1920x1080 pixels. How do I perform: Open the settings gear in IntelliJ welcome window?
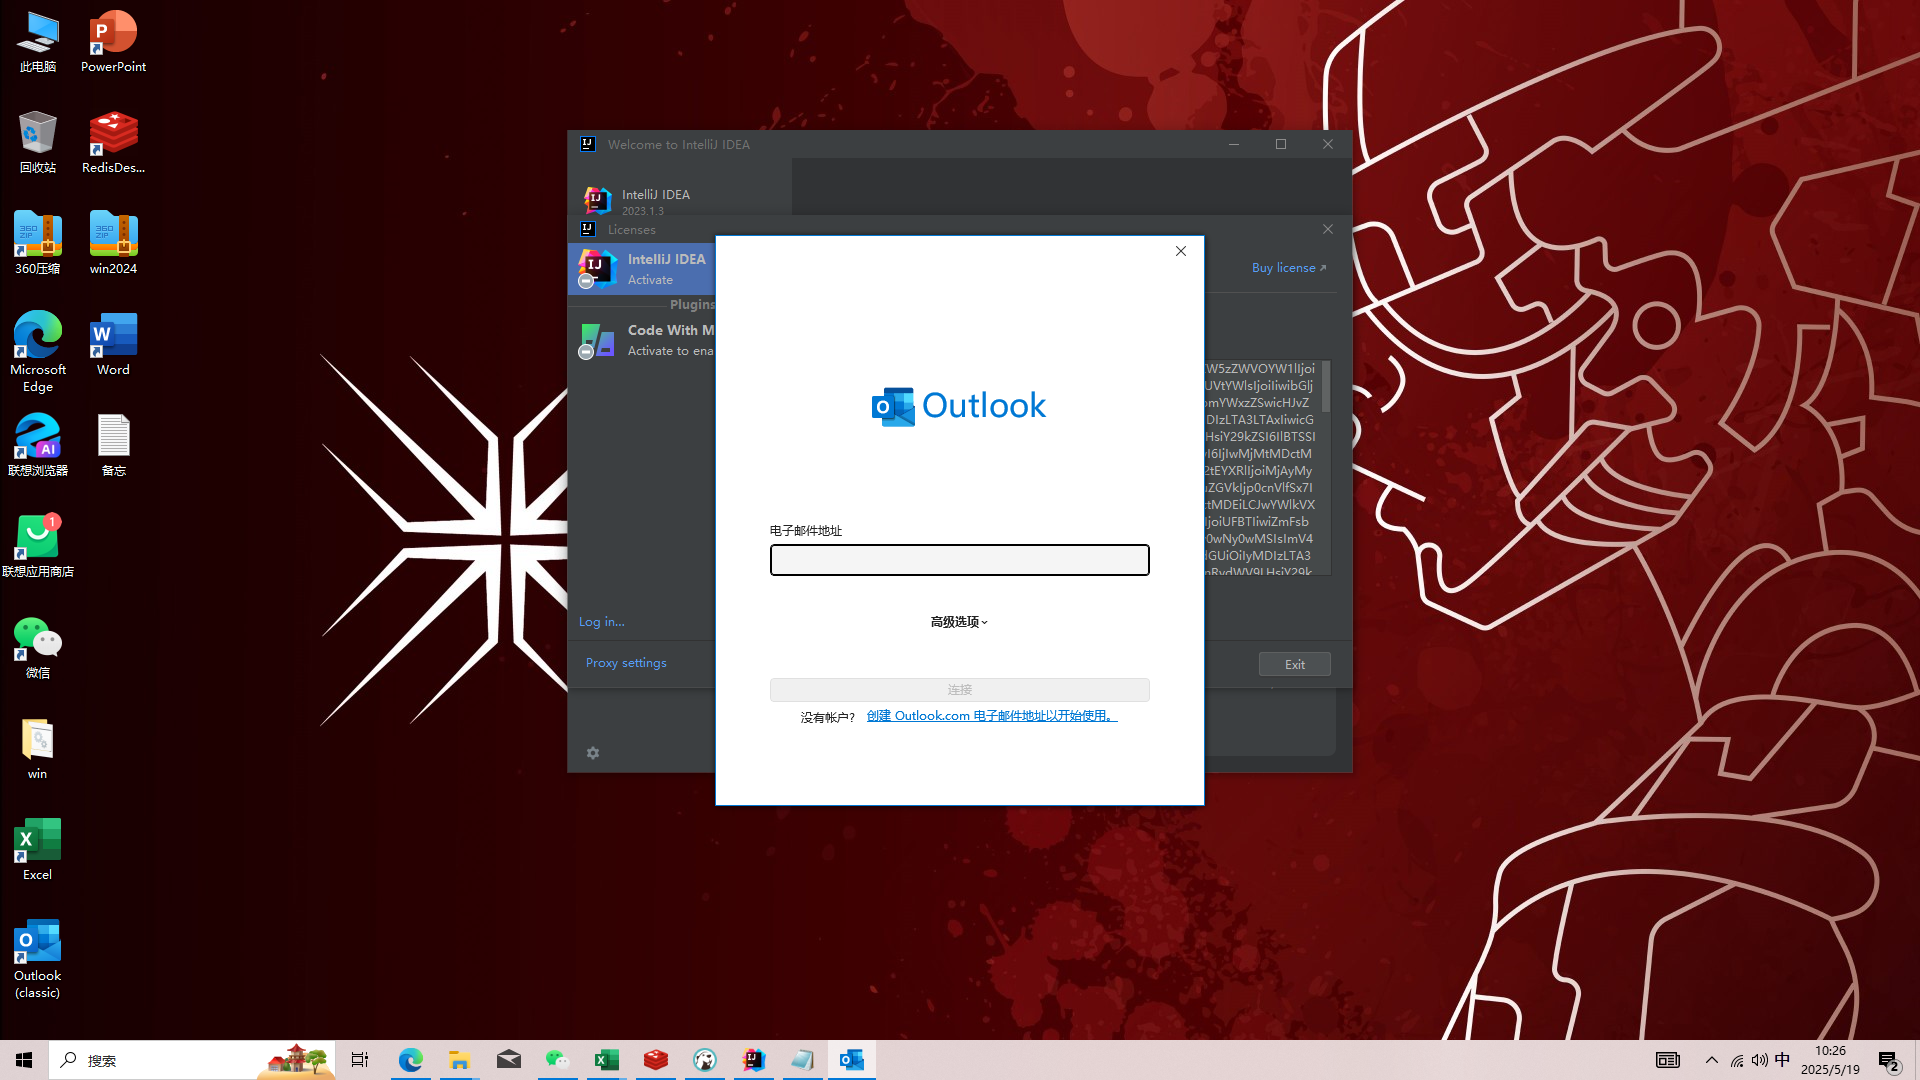pos(593,753)
